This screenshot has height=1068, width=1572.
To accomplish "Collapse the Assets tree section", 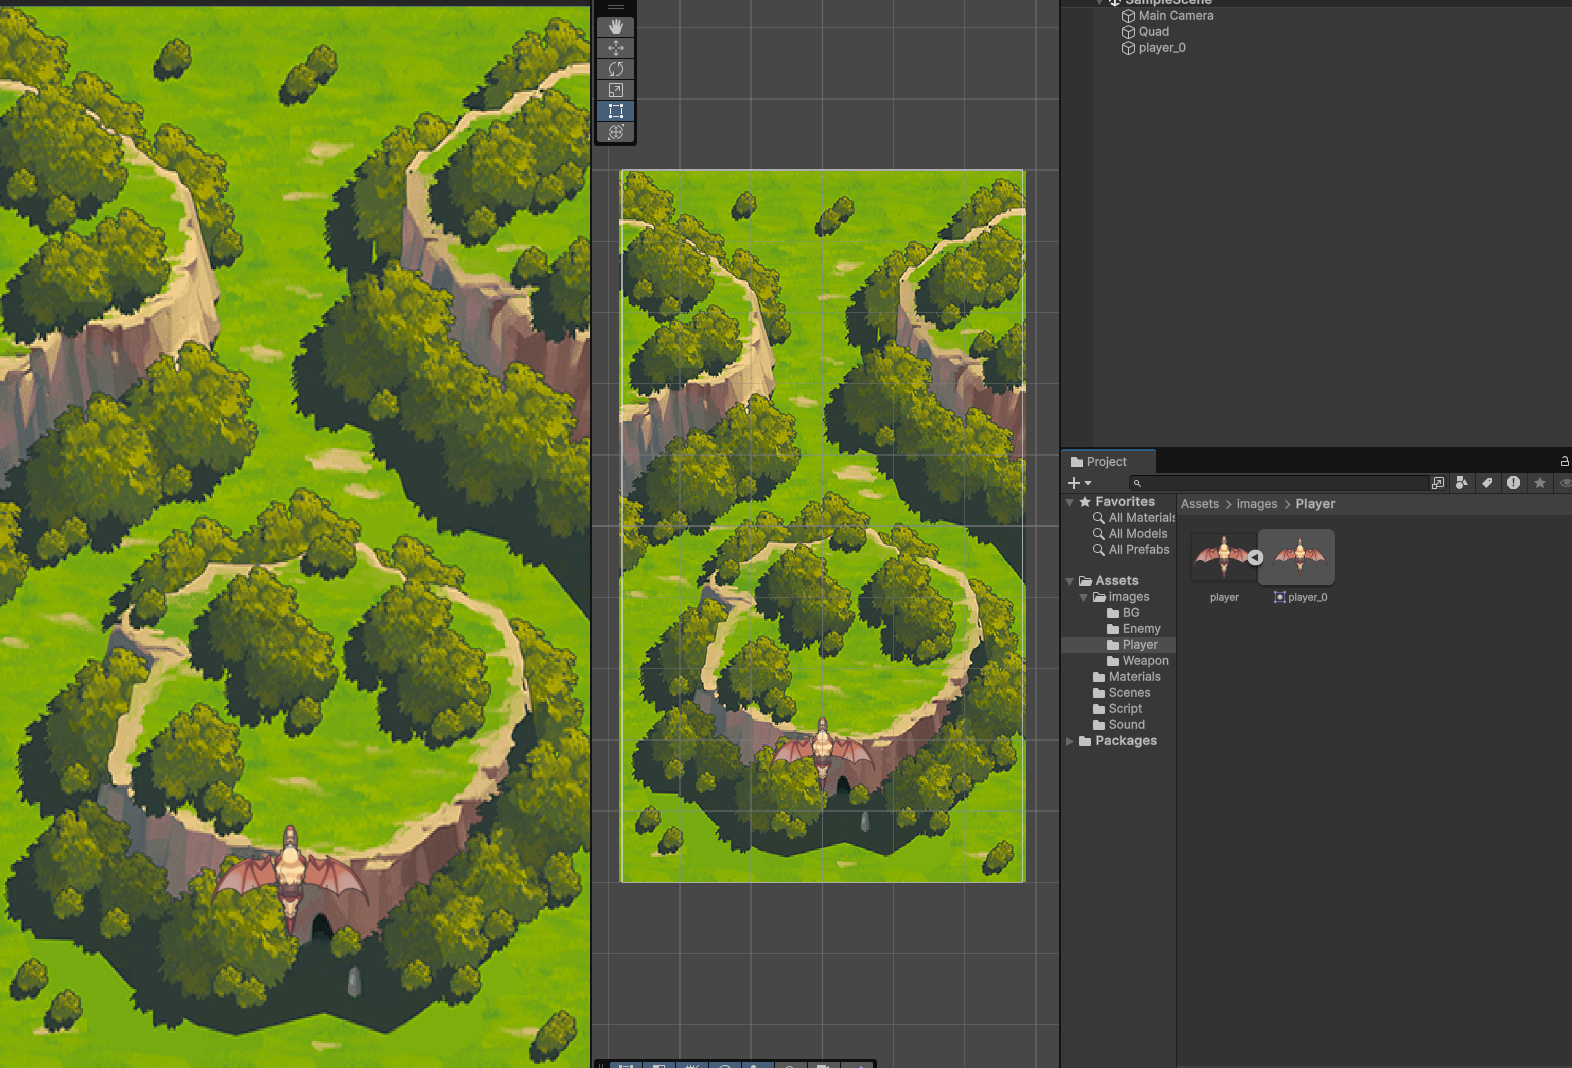I will tap(1070, 581).
